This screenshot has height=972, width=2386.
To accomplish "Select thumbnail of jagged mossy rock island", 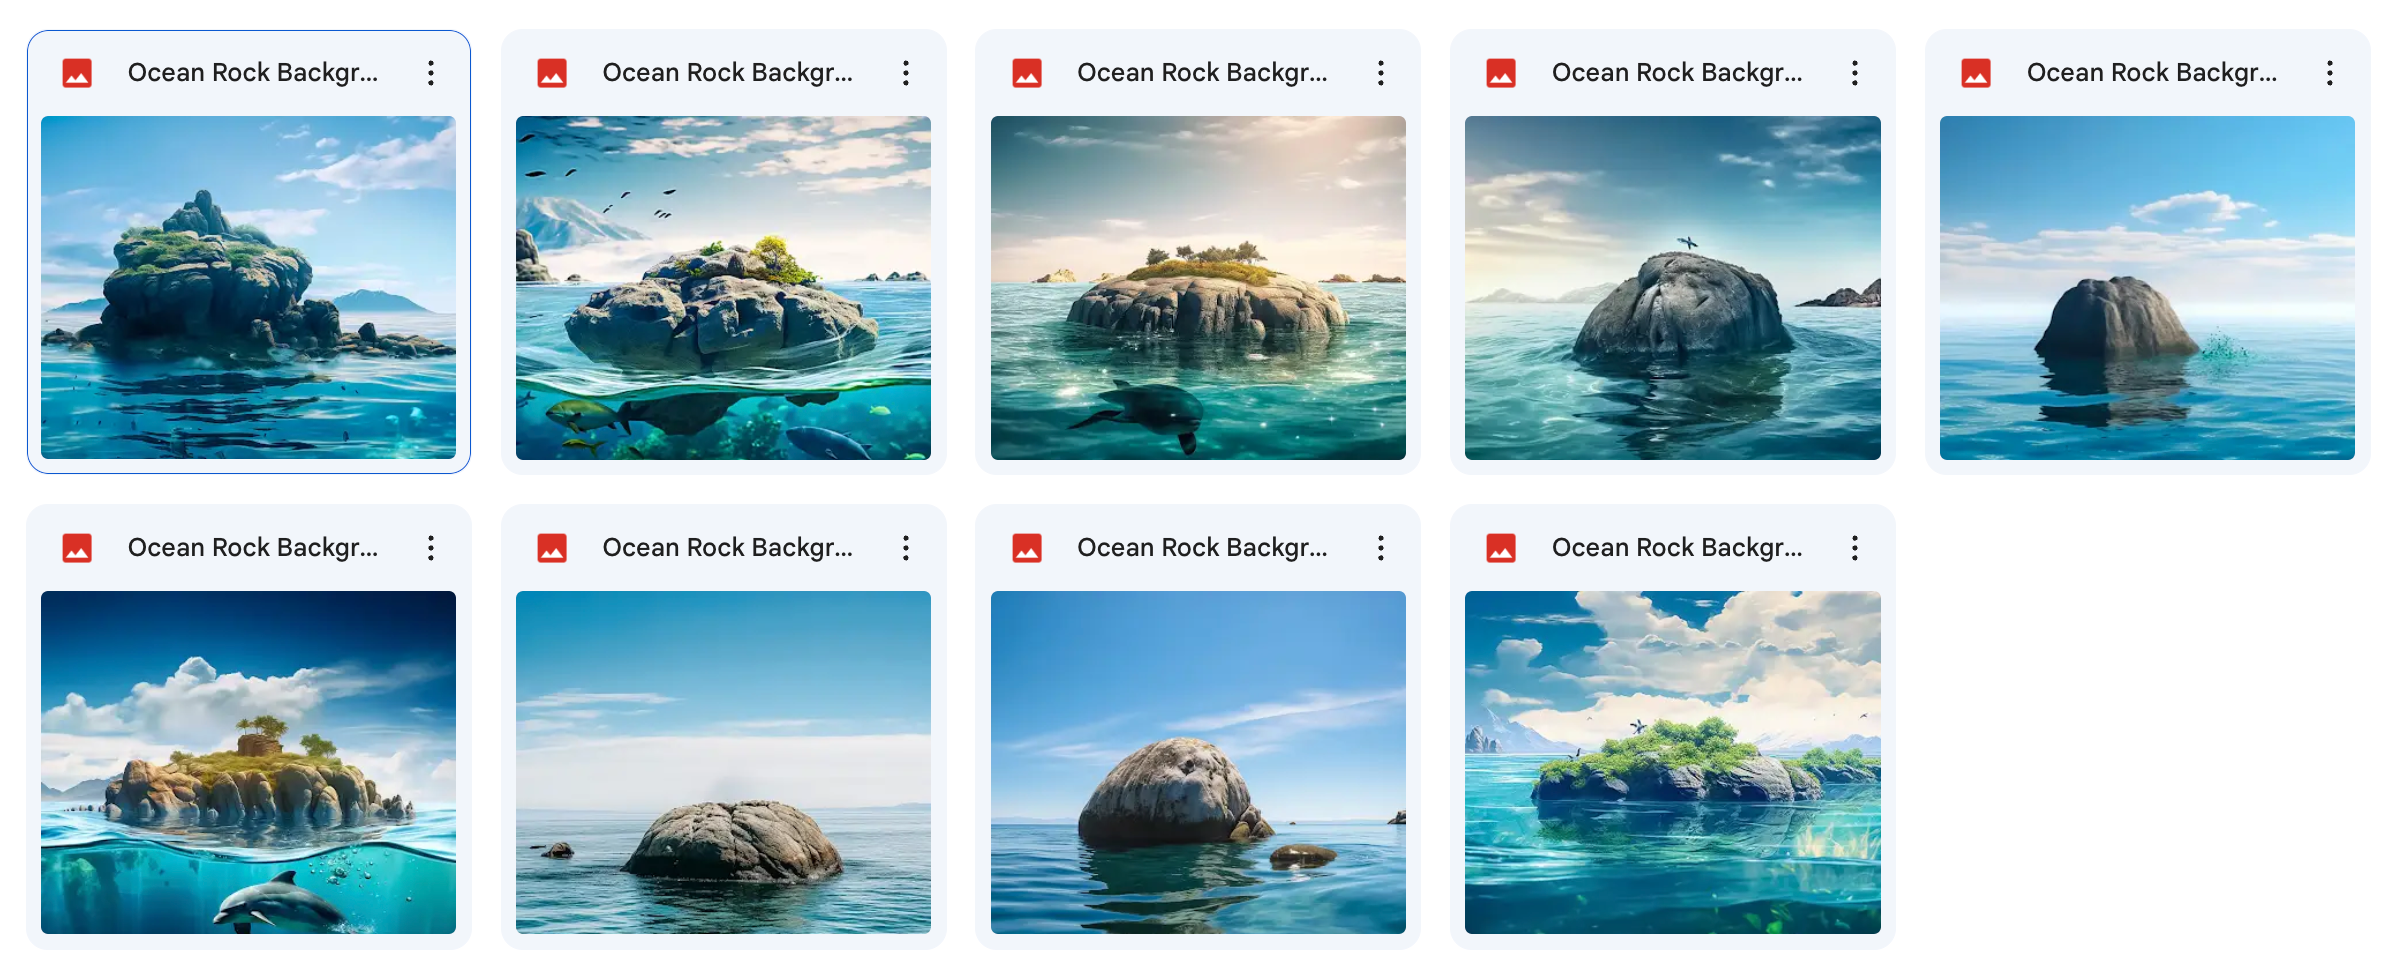I will pyautogui.click(x=248, y=288).
